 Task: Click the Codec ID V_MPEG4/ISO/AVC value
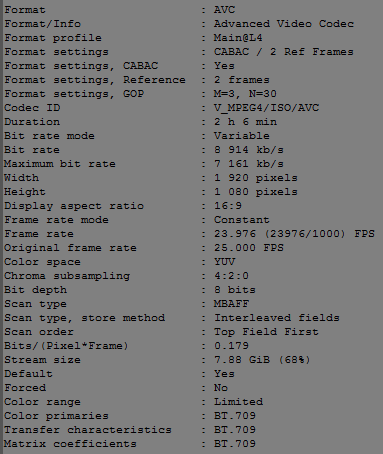click(x=266, y=108)
